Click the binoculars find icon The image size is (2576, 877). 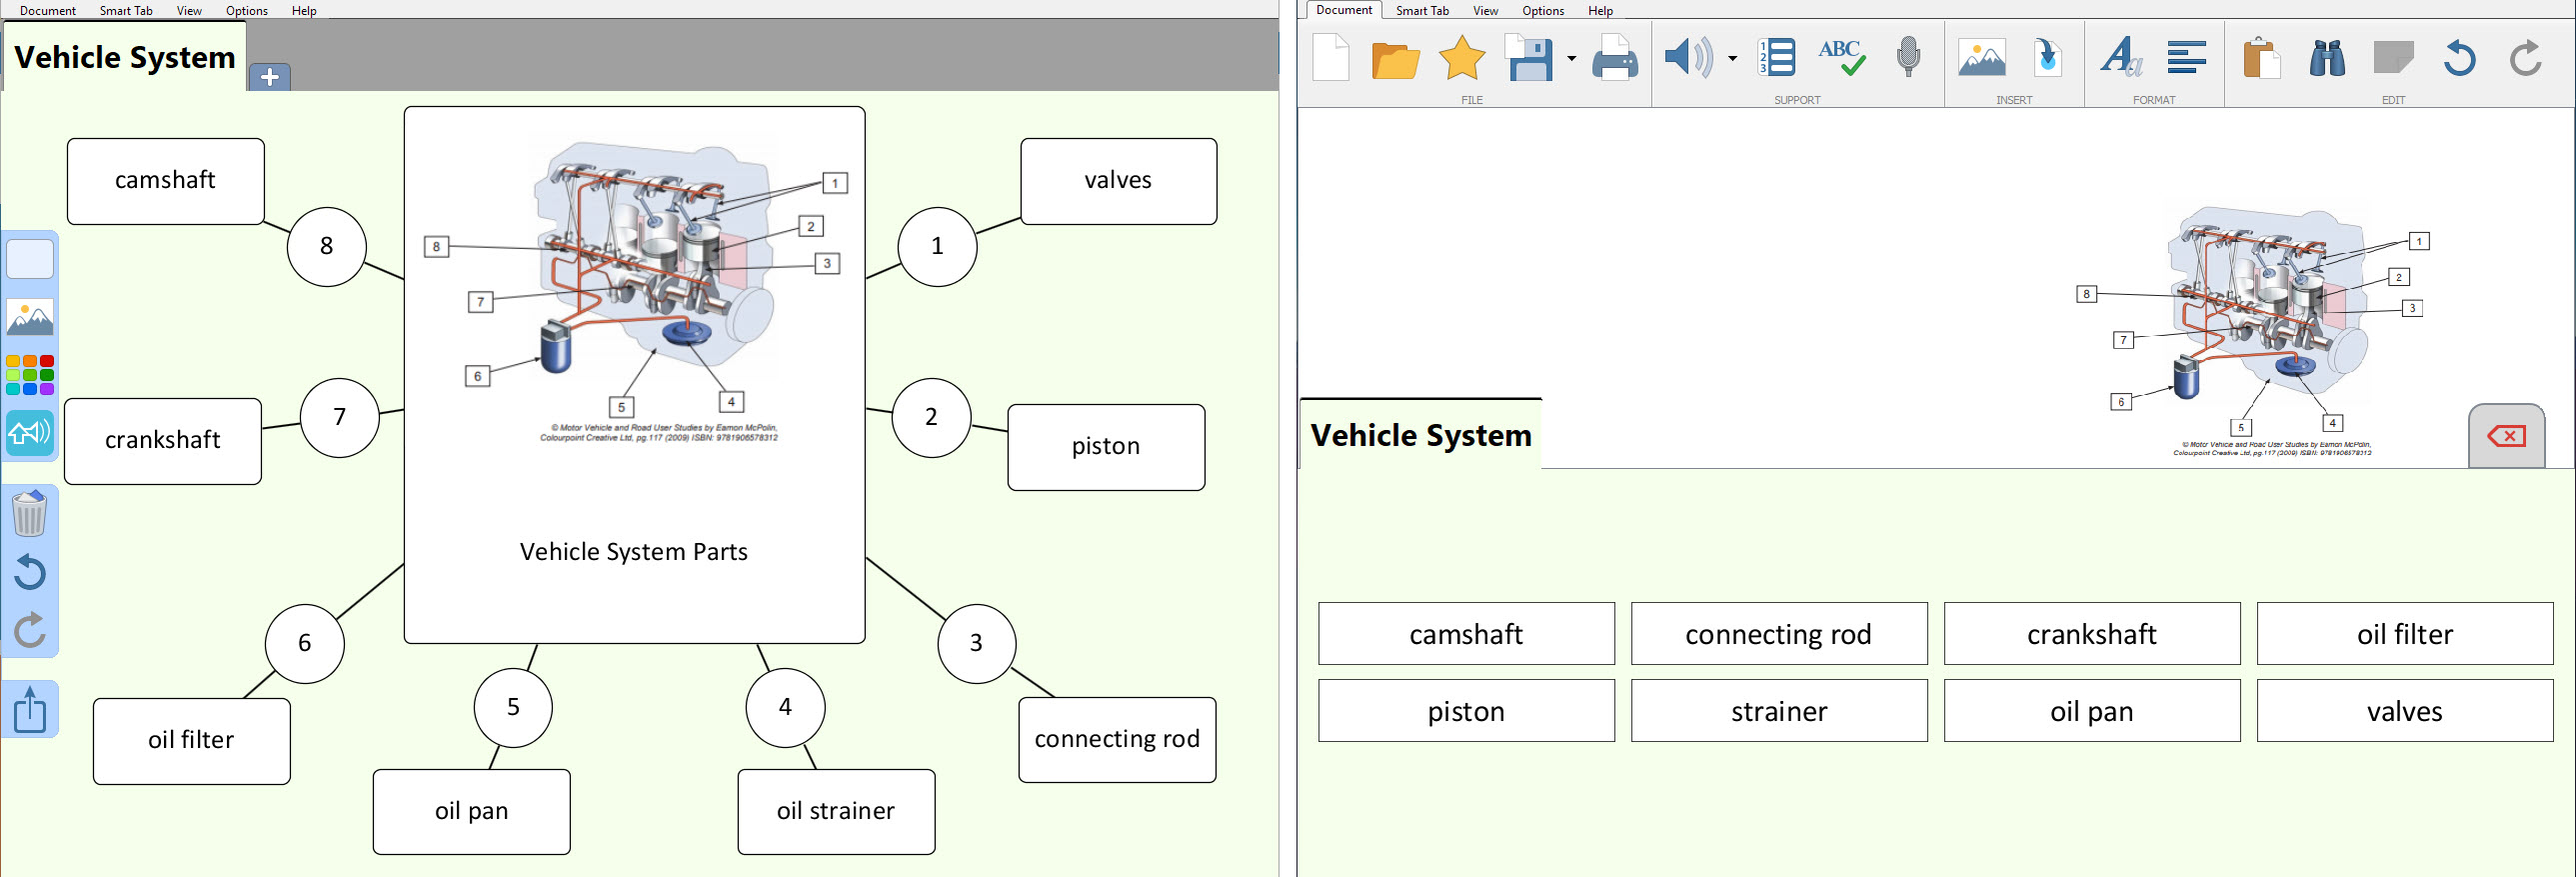(x=2327, y=59)
